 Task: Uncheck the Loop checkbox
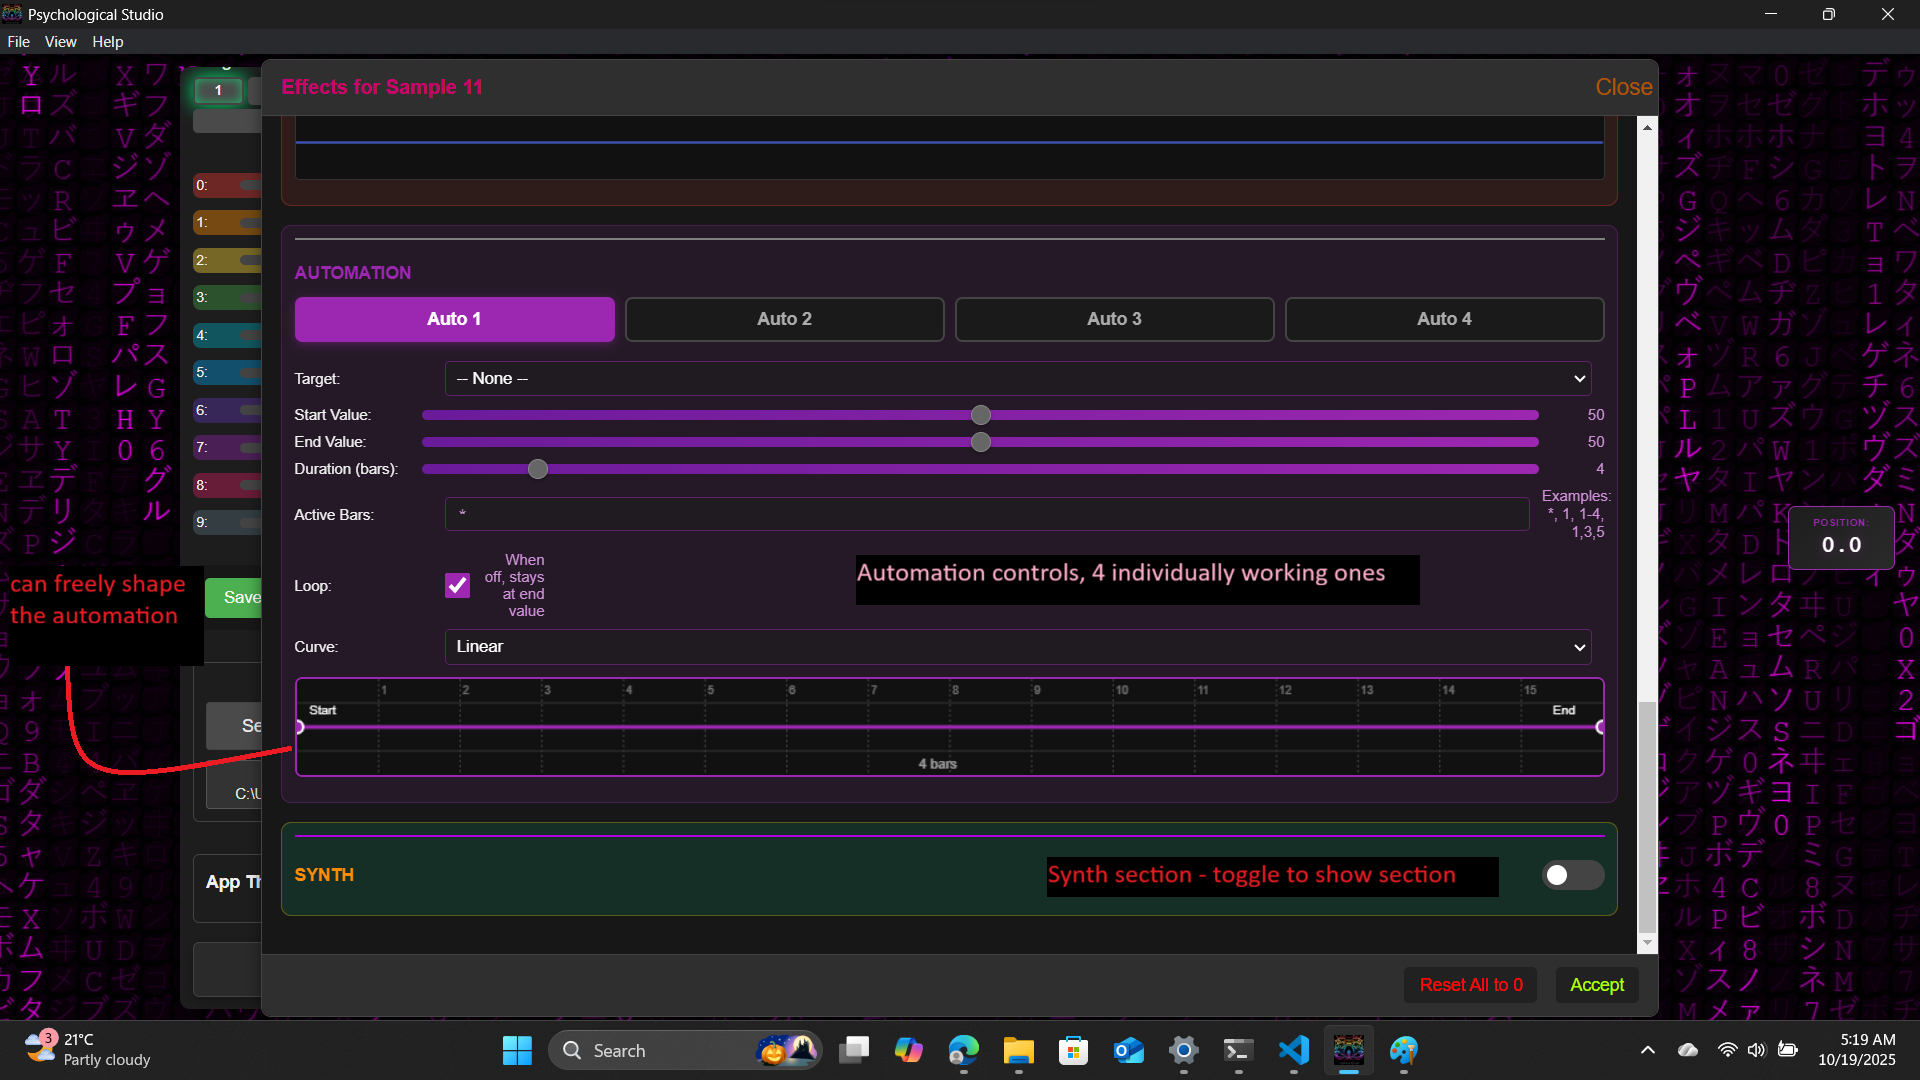click(457, 585)
